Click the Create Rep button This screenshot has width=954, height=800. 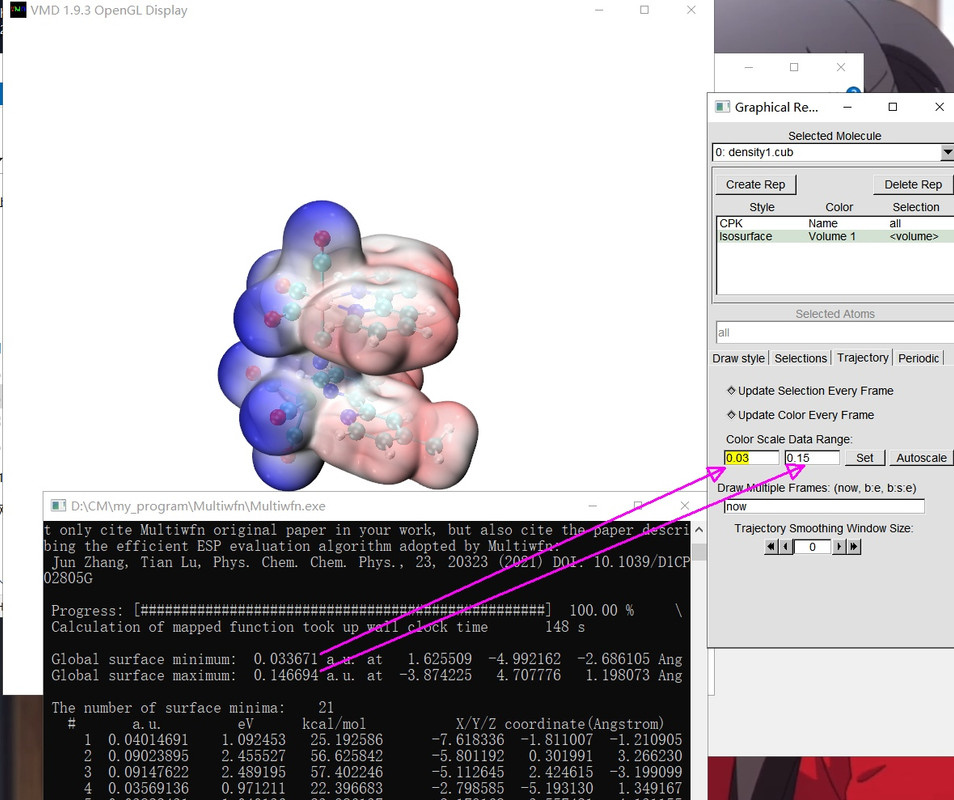click(755, 184)
